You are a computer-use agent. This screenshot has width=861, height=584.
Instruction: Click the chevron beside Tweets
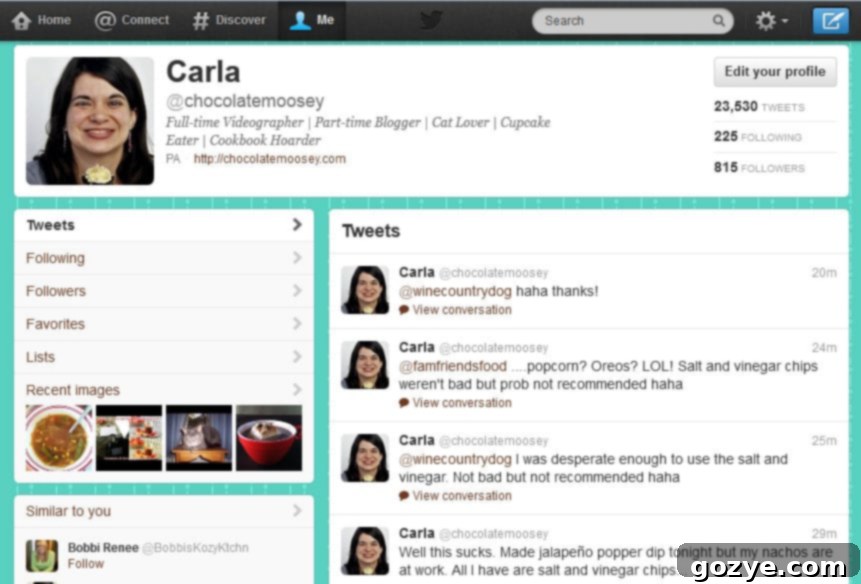click(x=297, y=224)
